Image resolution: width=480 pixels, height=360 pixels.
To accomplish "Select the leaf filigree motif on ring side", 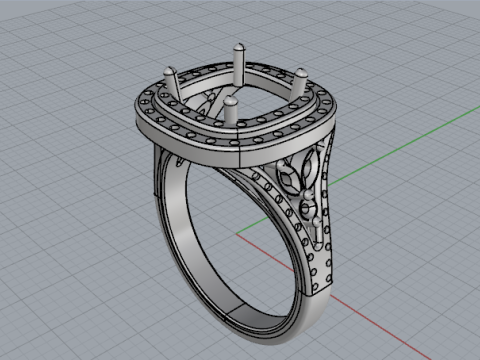I will click(x=299, y=173).
